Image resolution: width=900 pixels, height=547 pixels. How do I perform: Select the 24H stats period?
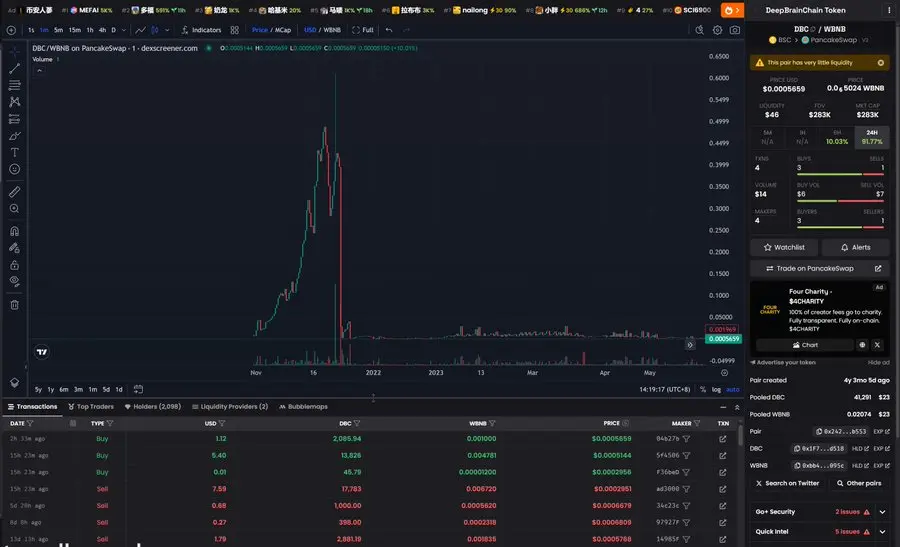coord(872,137)
